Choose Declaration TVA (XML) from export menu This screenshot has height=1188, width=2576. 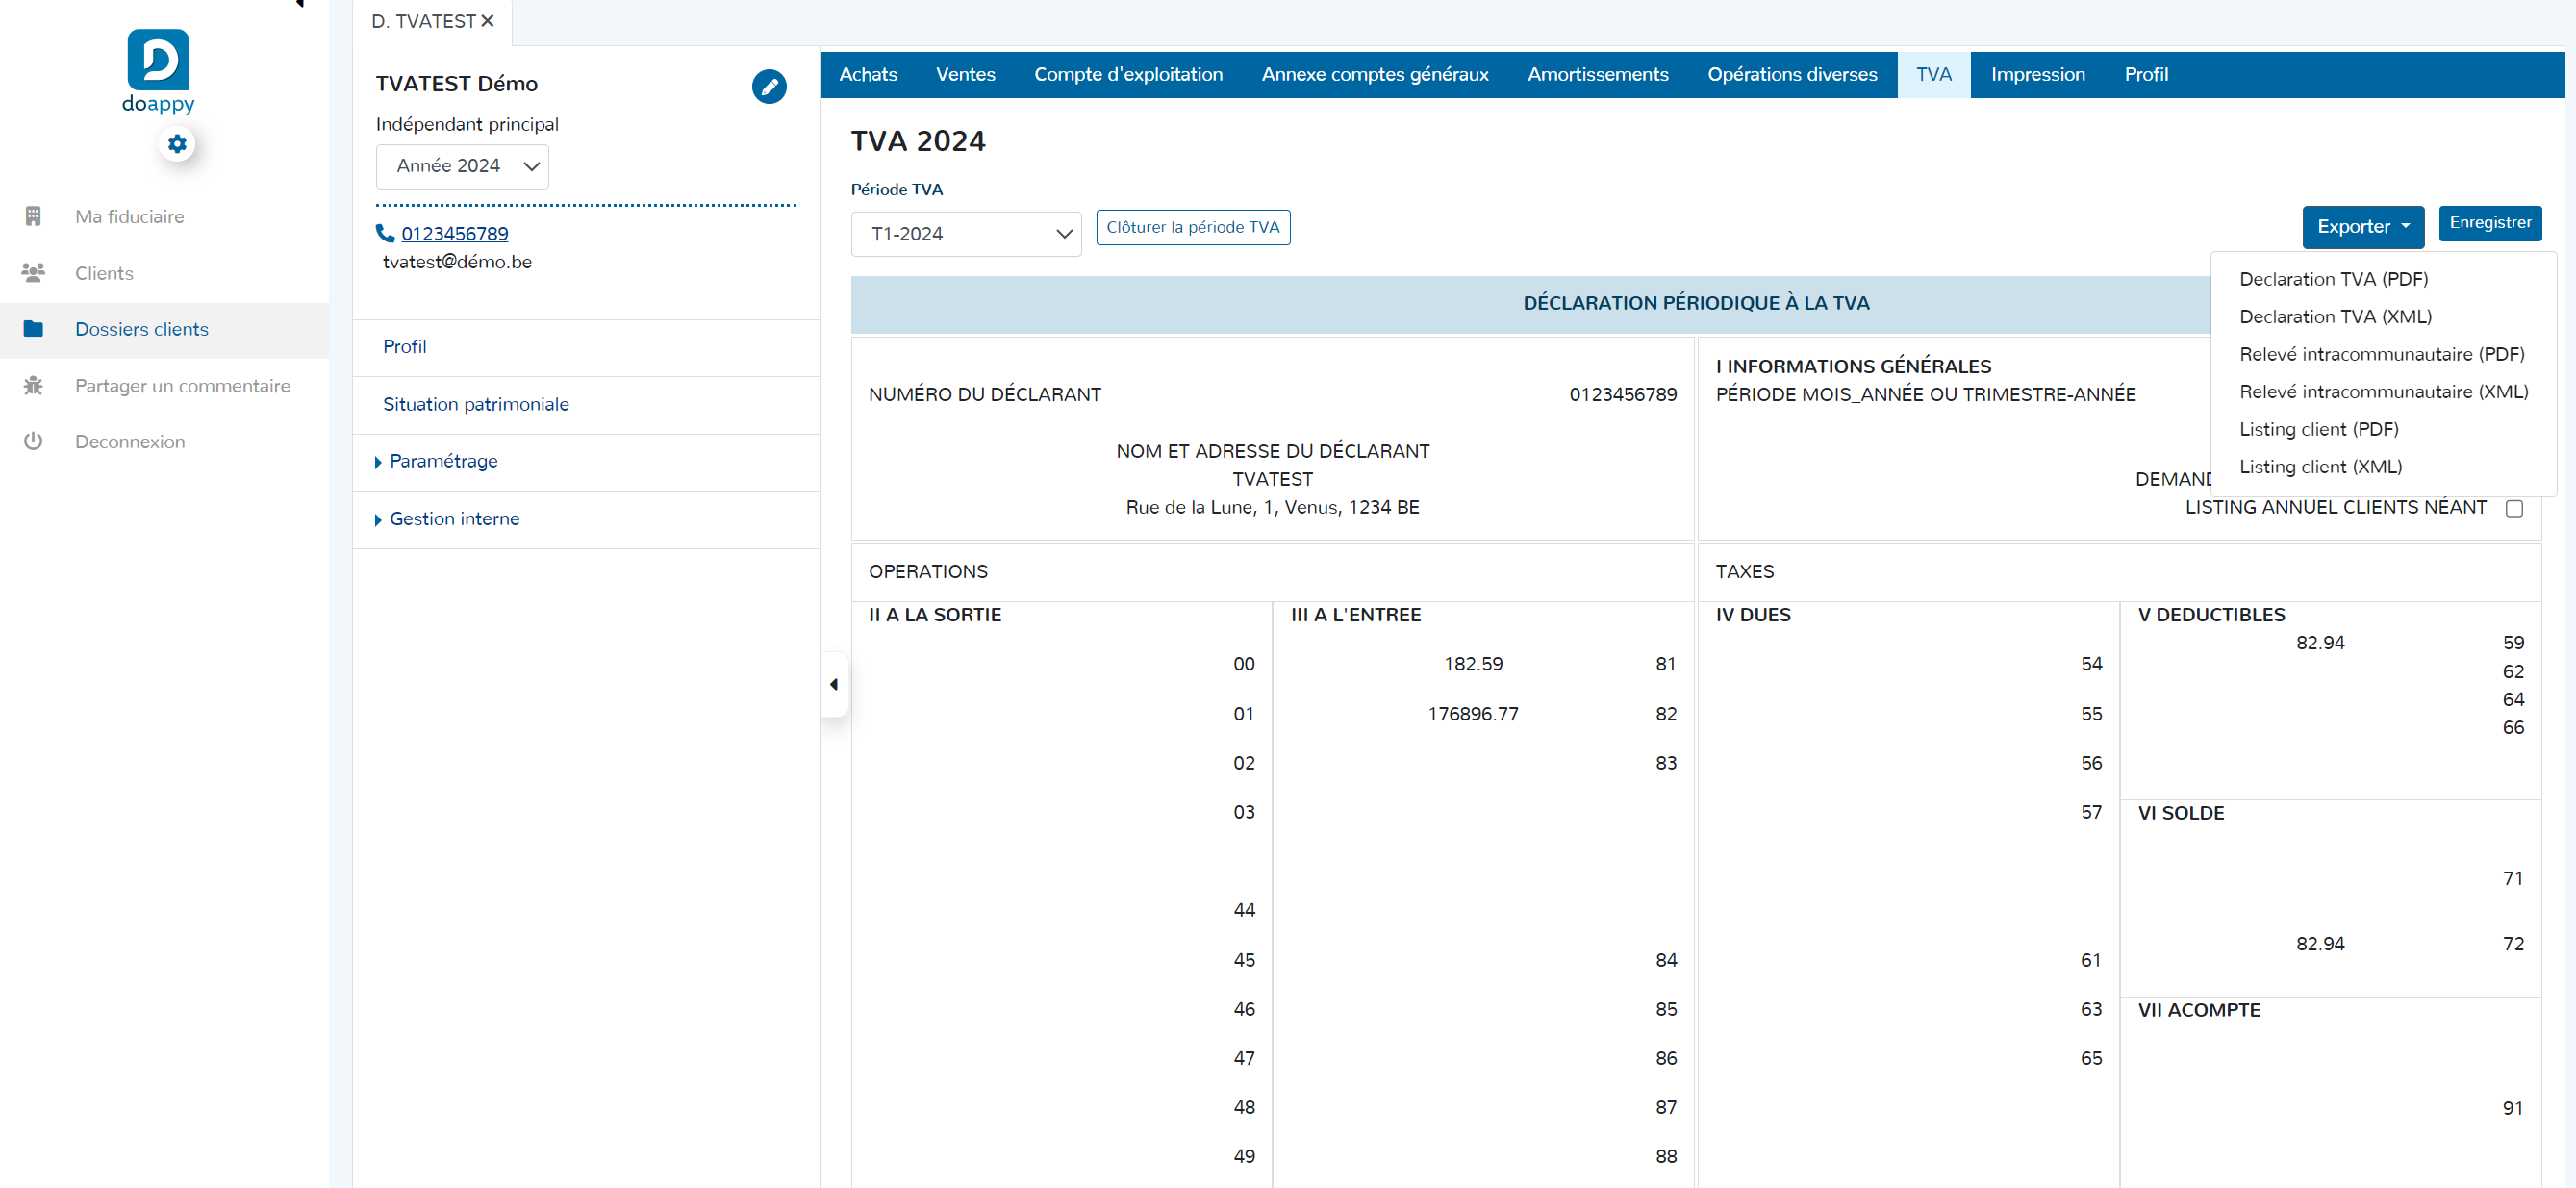tap(2335, 316)
